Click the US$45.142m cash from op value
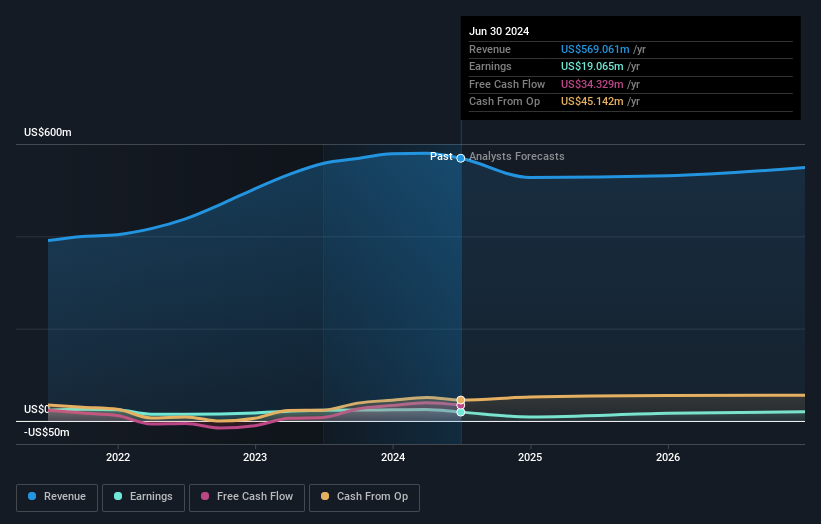821x524 pixels. [x=592, y=102]
